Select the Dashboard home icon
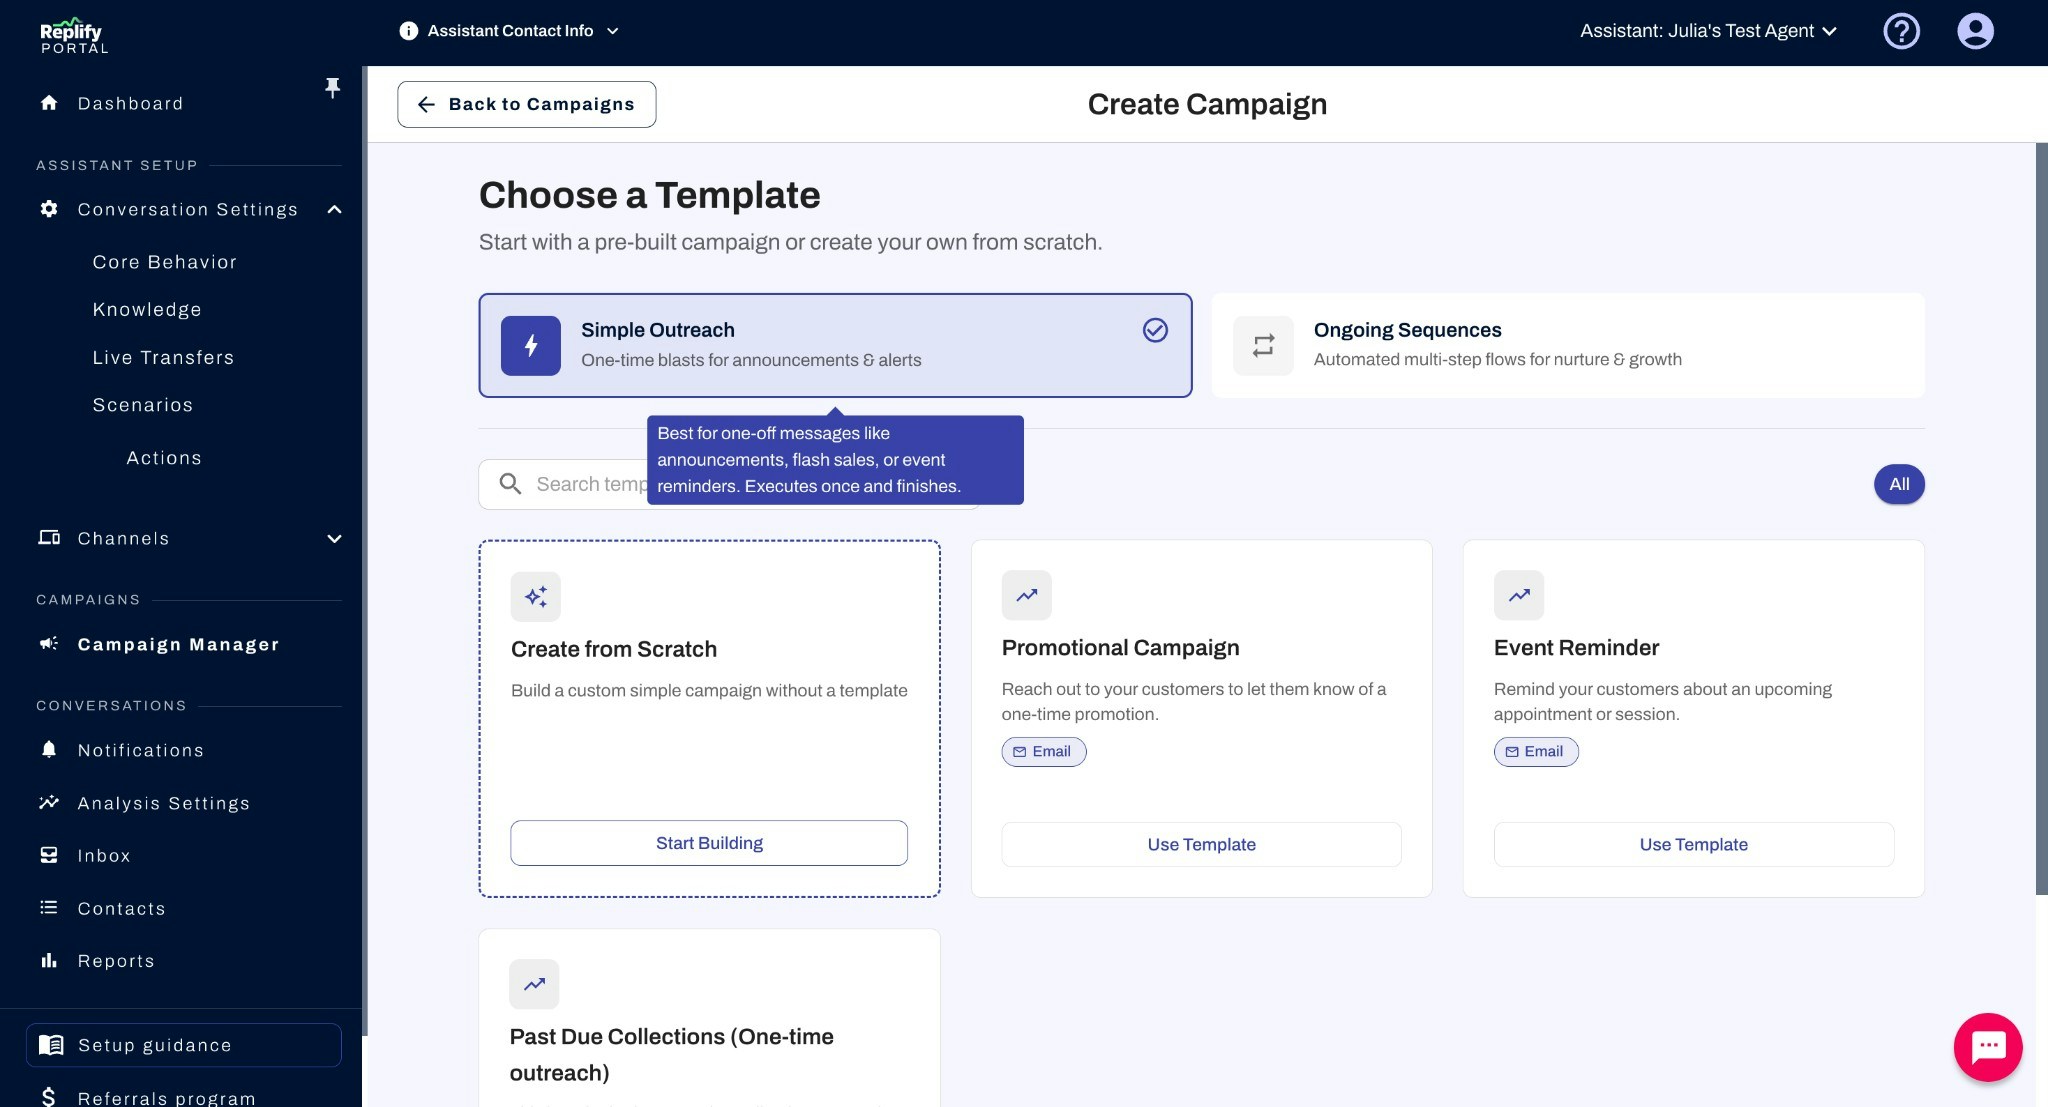 click(48, 103)
